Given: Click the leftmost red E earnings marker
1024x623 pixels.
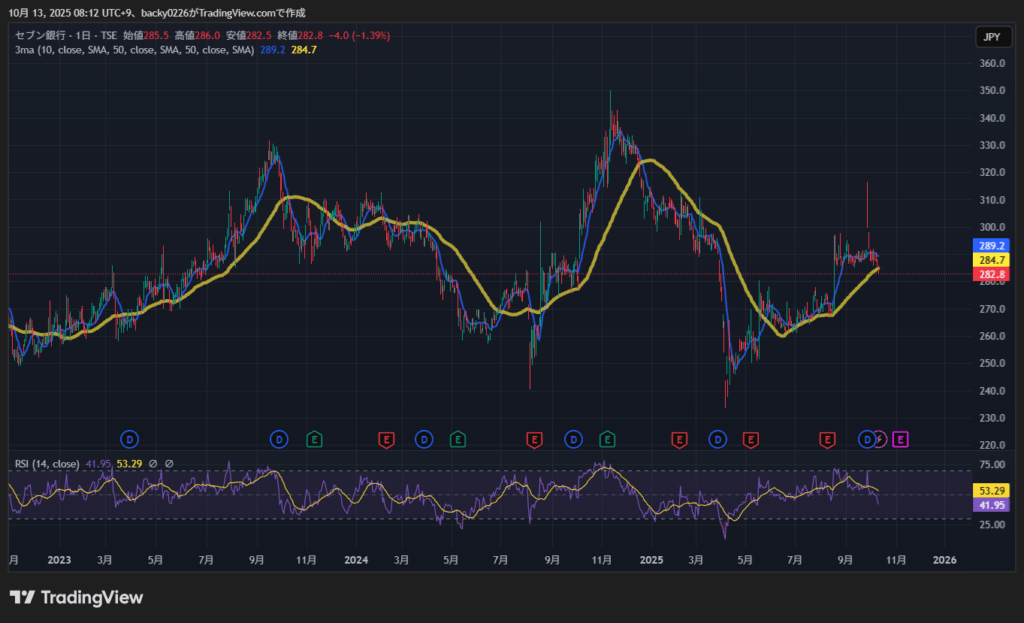Looking at the screenshot, I should (386, 439).
